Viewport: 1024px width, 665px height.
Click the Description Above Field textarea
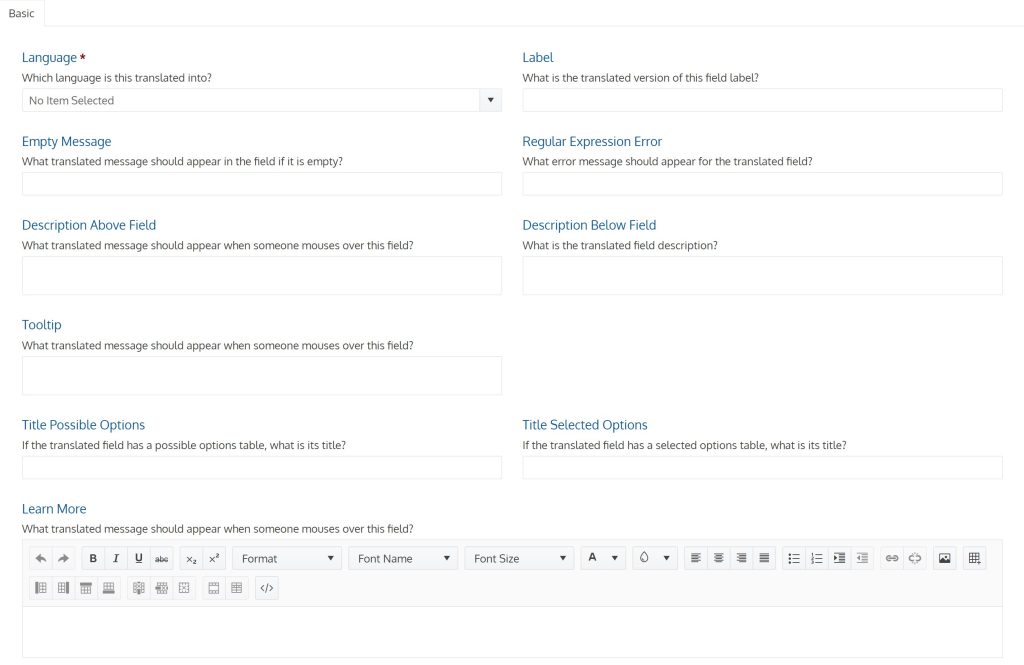pos(262,275)
